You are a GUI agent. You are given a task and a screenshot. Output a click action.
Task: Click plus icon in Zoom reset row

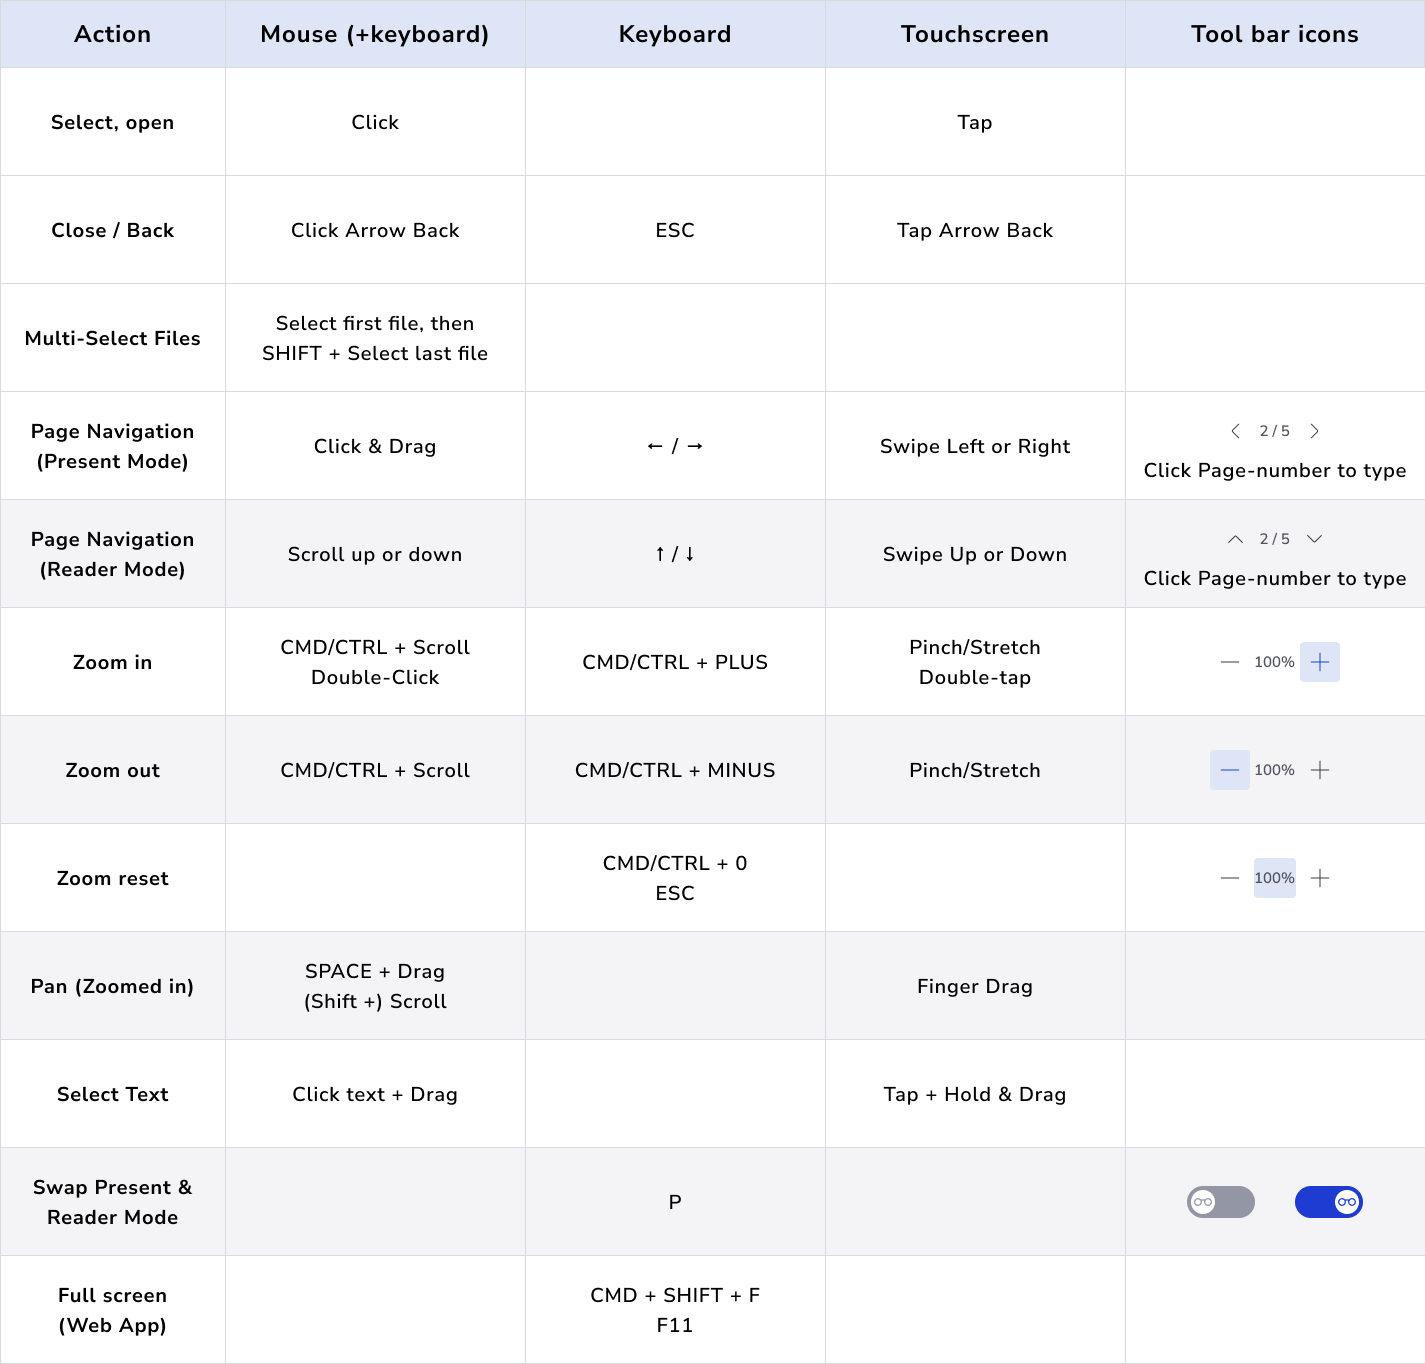click(1320, 878)
